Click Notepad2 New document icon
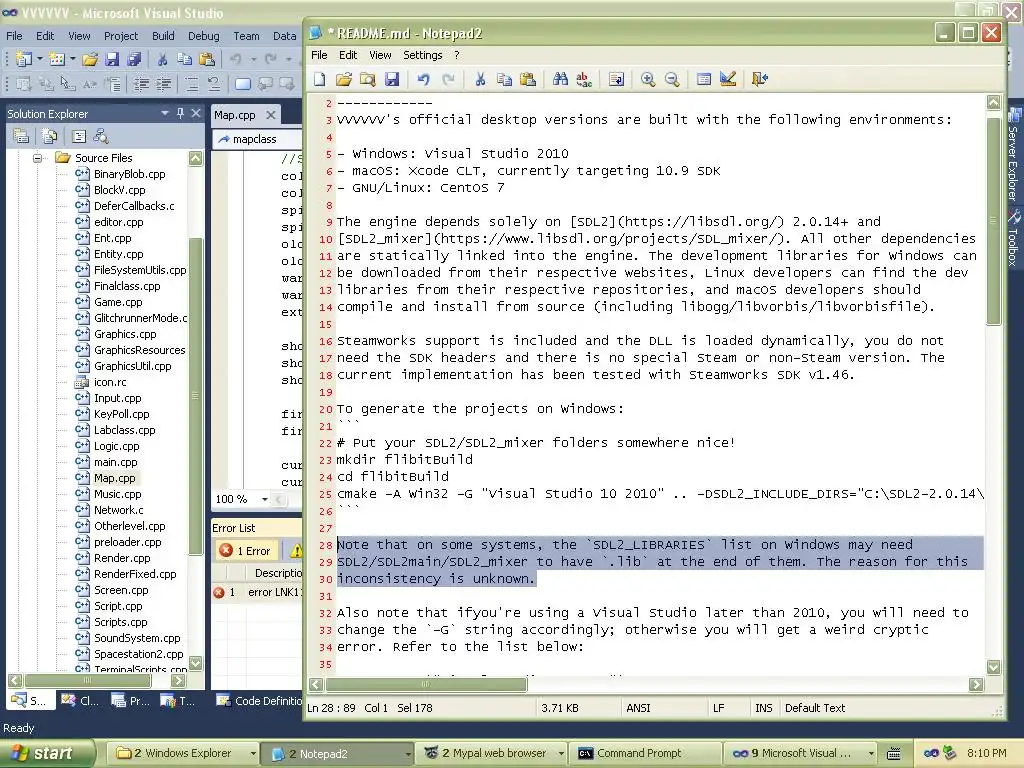The height and width of the screenshot is (768, 1024). pos(319,79)
